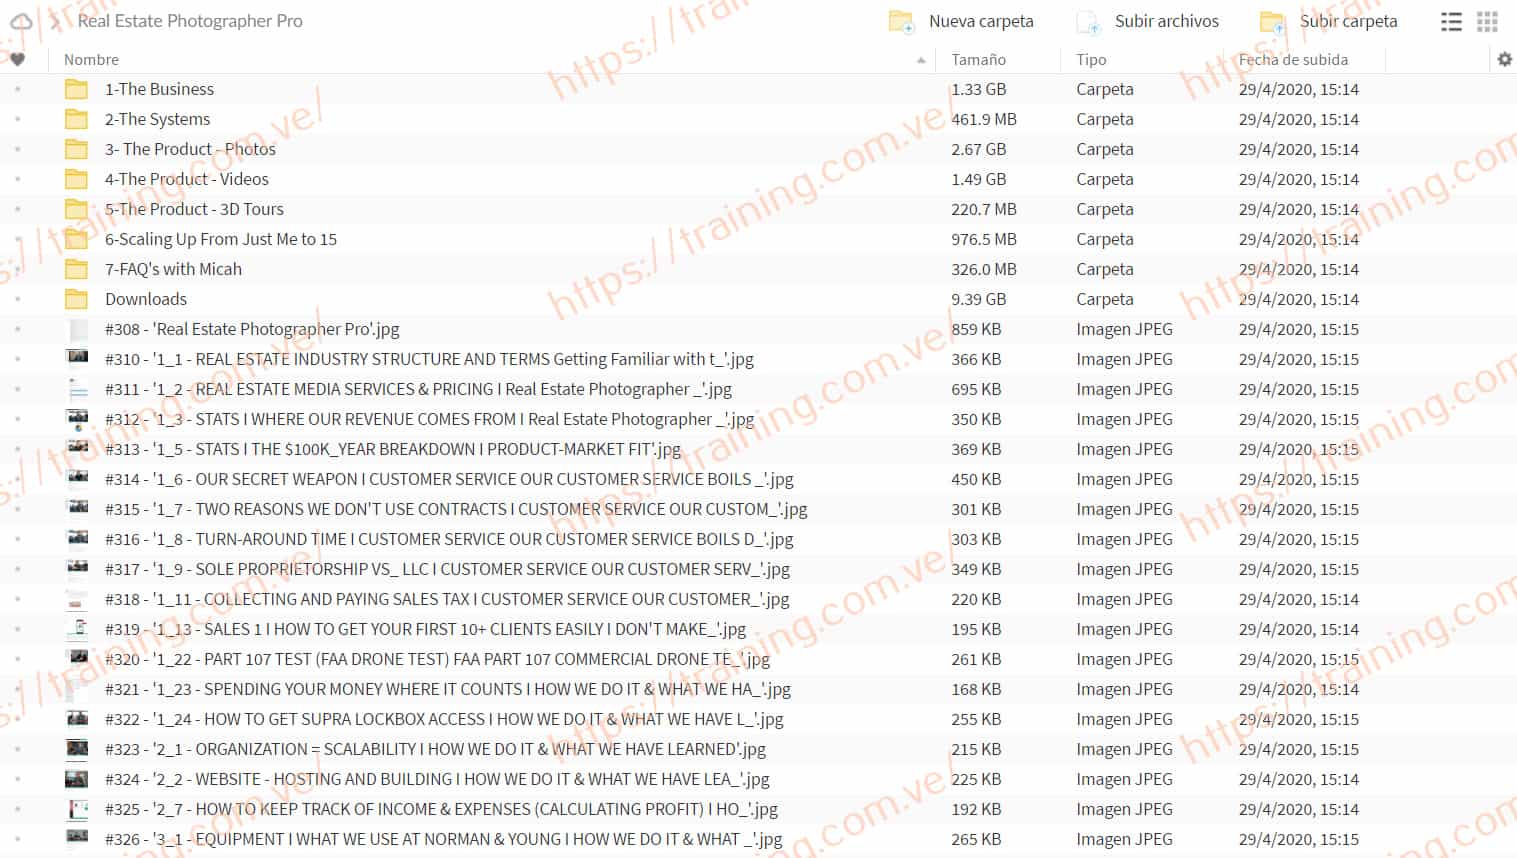This screenshot has height=858, width=1517.
Task: Select file #320 PART 107 TEST
Action: click(x=438, y=659)
